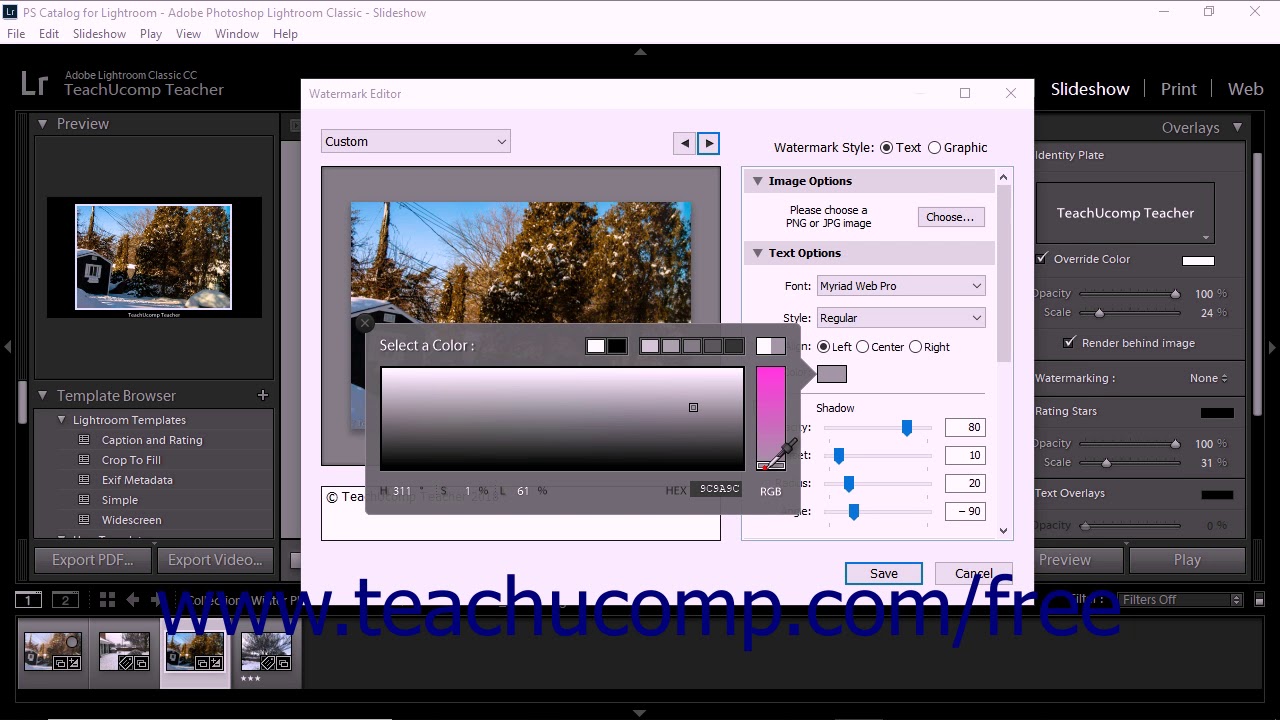Click Export PDF... button
Screen dimensions: 1280x720
tap(93, 560)
